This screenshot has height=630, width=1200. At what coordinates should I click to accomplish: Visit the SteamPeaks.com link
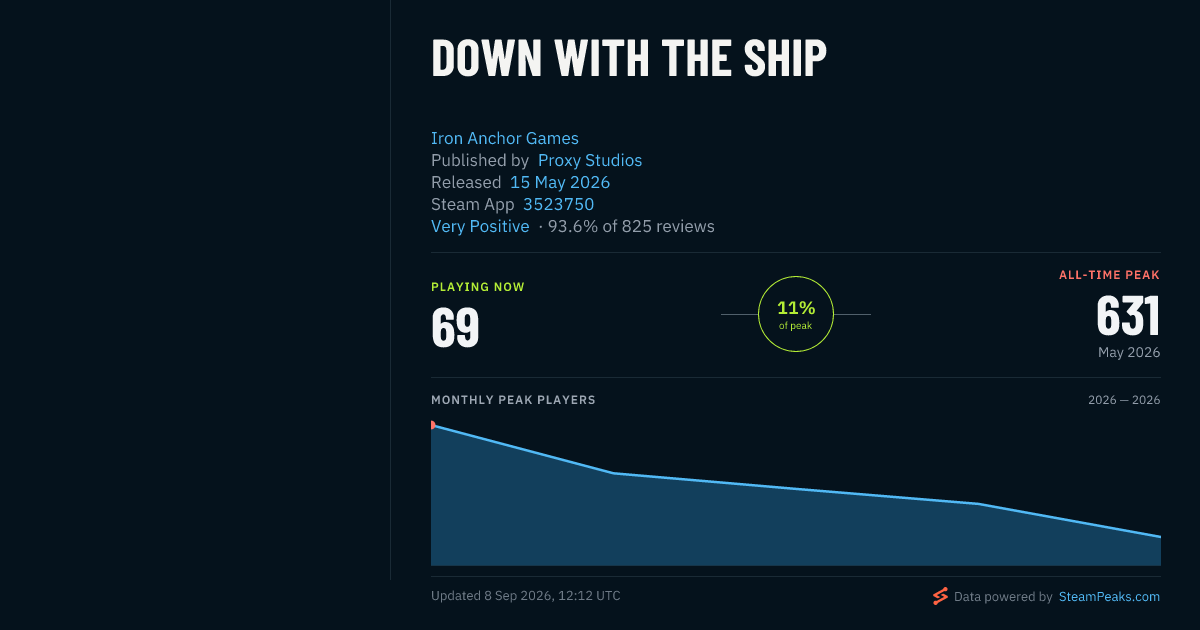[1109, 596]
